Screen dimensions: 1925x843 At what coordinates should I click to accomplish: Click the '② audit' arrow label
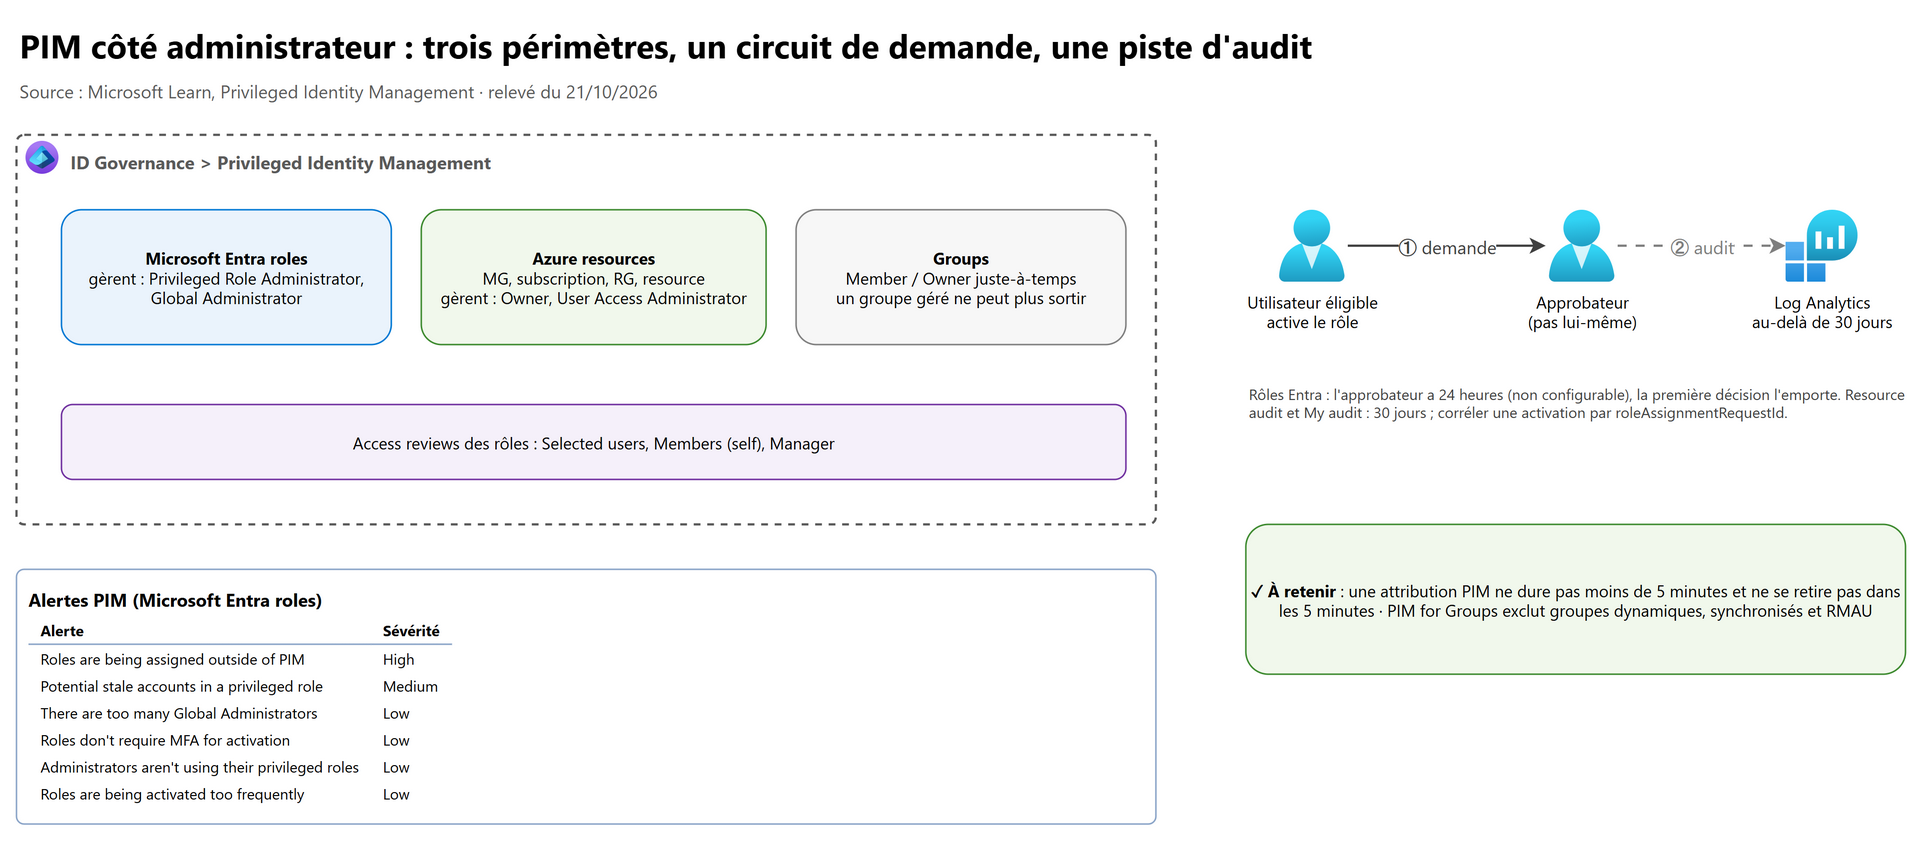tap(1703, 248)
